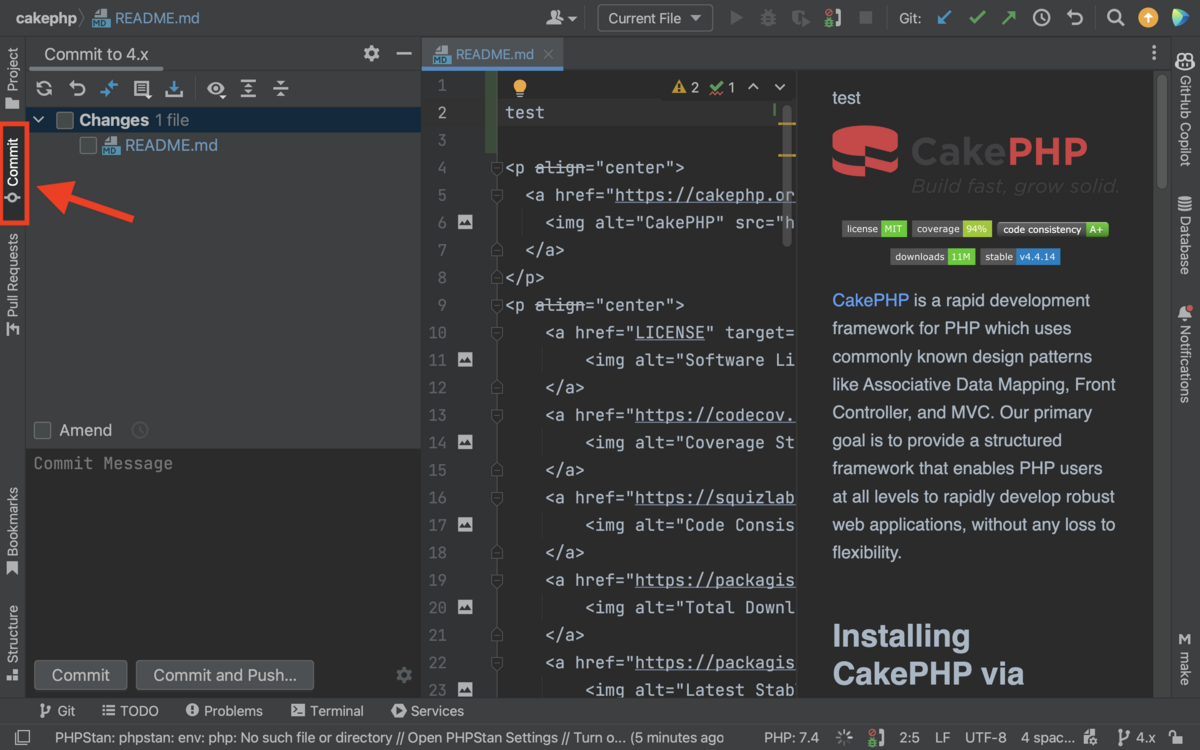This screenshot has height=750, width=1200.
Task: Click the editor vertical scrollbar thumb
Action: (787, 175)
